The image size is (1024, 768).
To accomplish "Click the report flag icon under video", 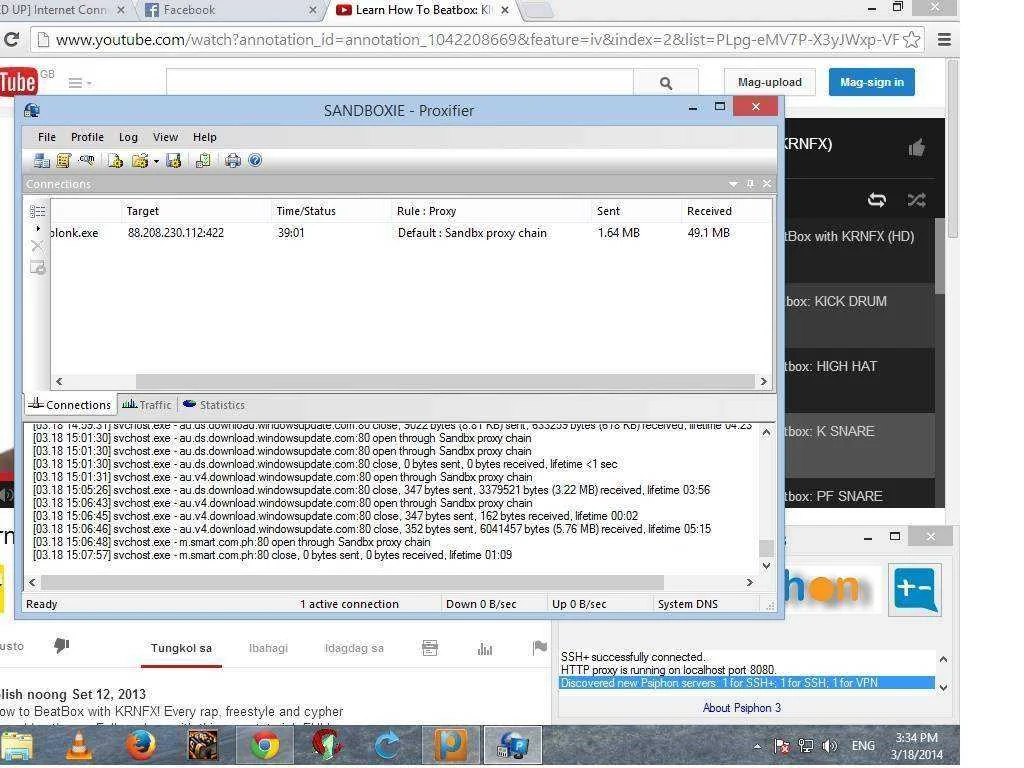I will (539, 647).
